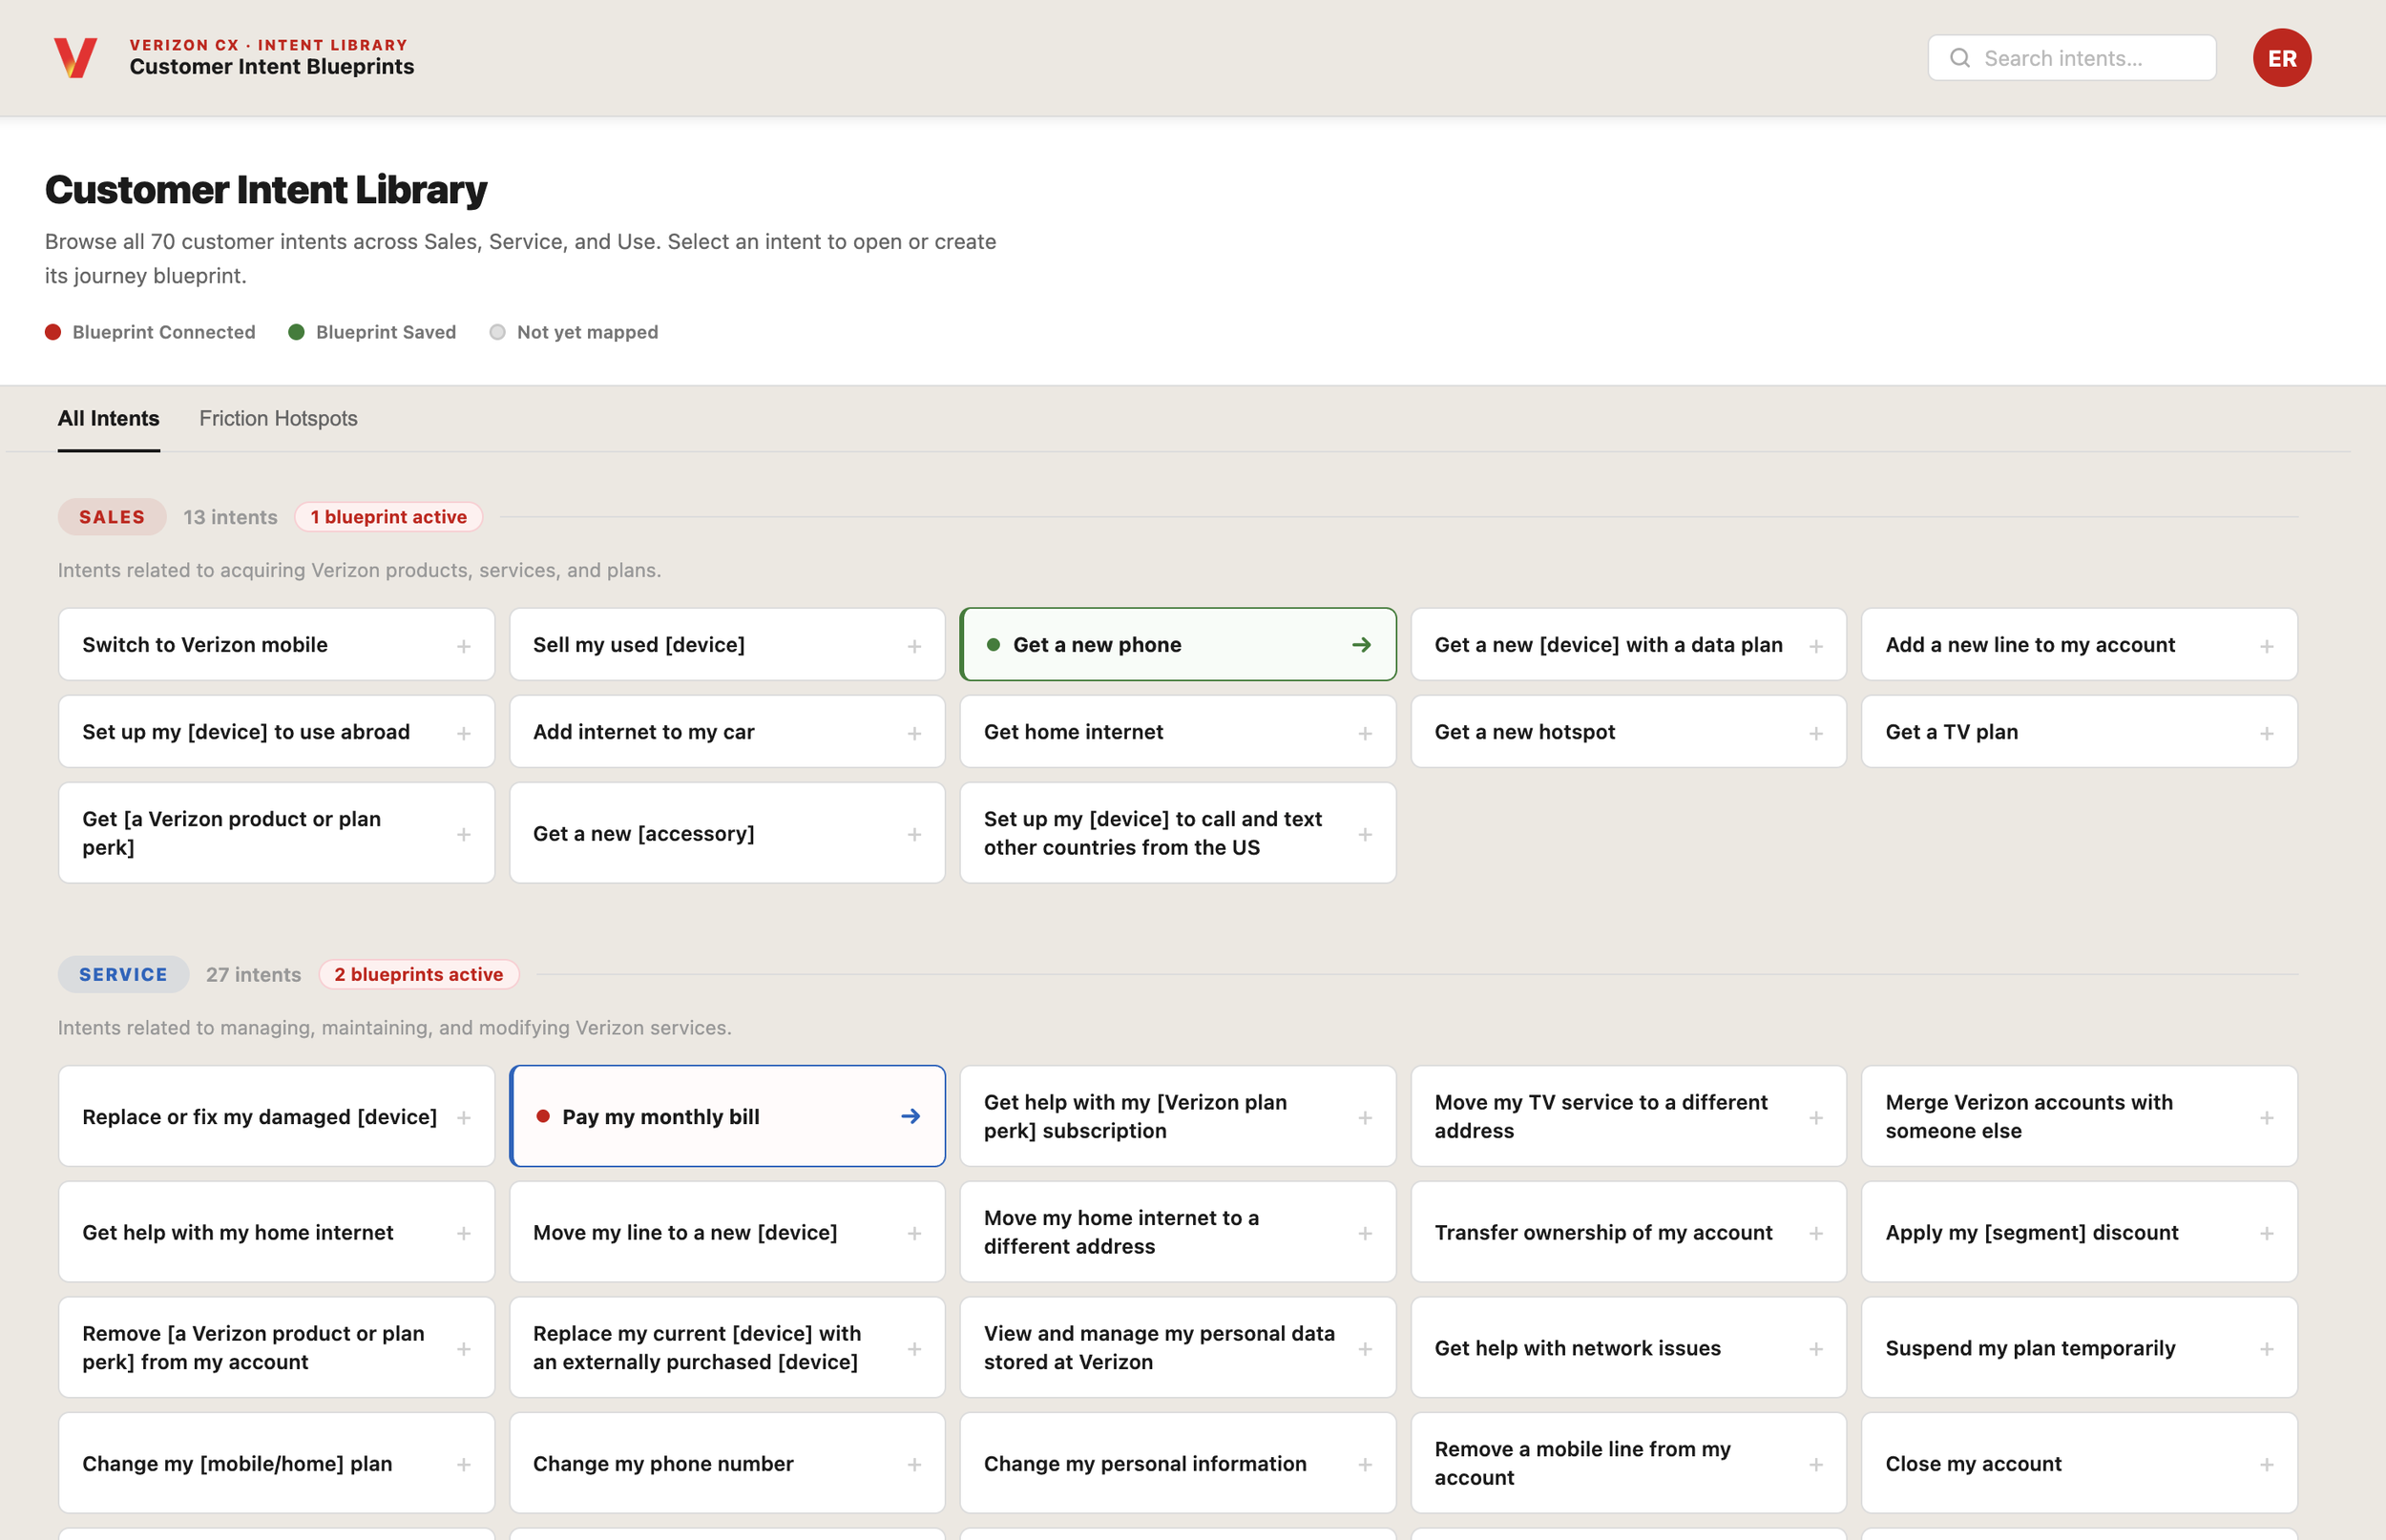Select the Switch to Verizon mobile intent
This screenshot has height=1540, width=2386.
tap(277, 645)
